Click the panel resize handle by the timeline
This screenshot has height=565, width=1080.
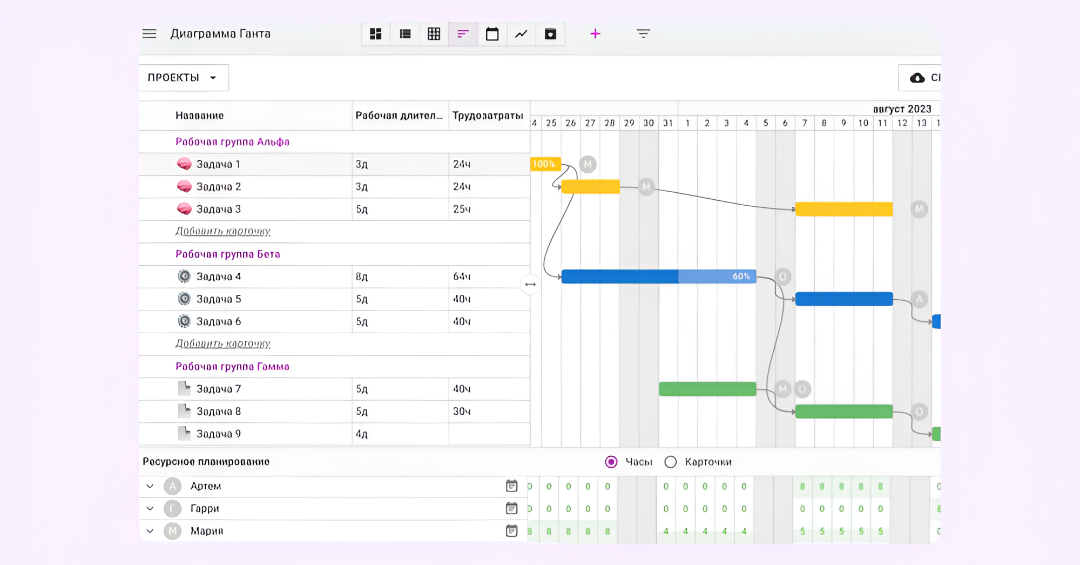[x=530, y=284]
